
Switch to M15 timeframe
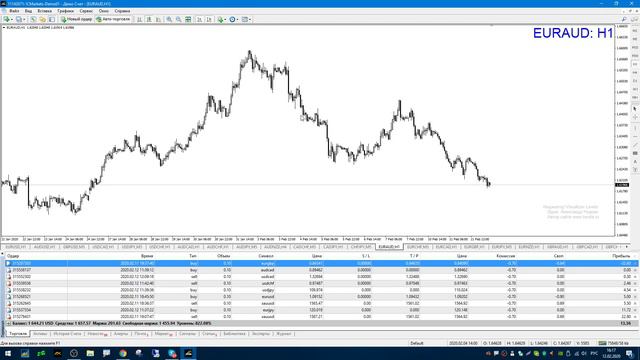[635, 47]
